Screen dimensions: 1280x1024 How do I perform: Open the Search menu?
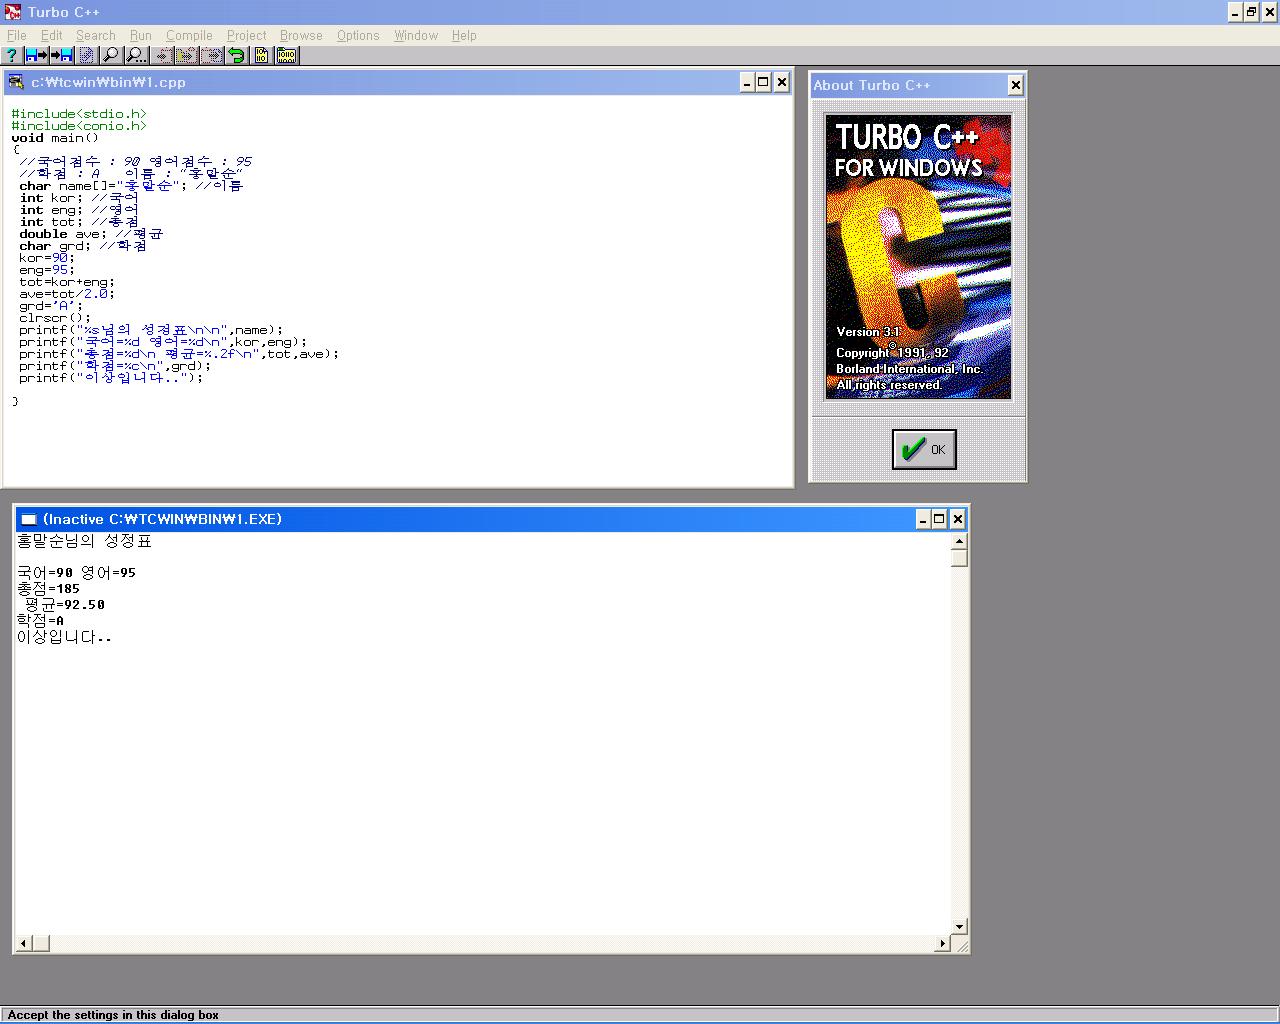tap(96, 35)
